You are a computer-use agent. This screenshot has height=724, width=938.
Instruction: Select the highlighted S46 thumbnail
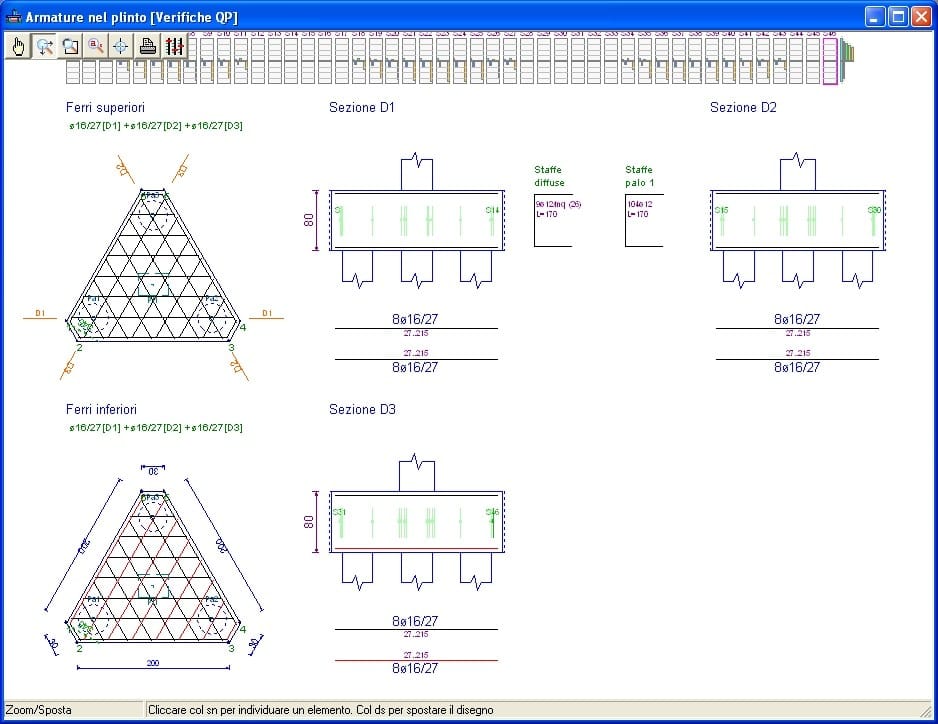[x=829, y=60]
